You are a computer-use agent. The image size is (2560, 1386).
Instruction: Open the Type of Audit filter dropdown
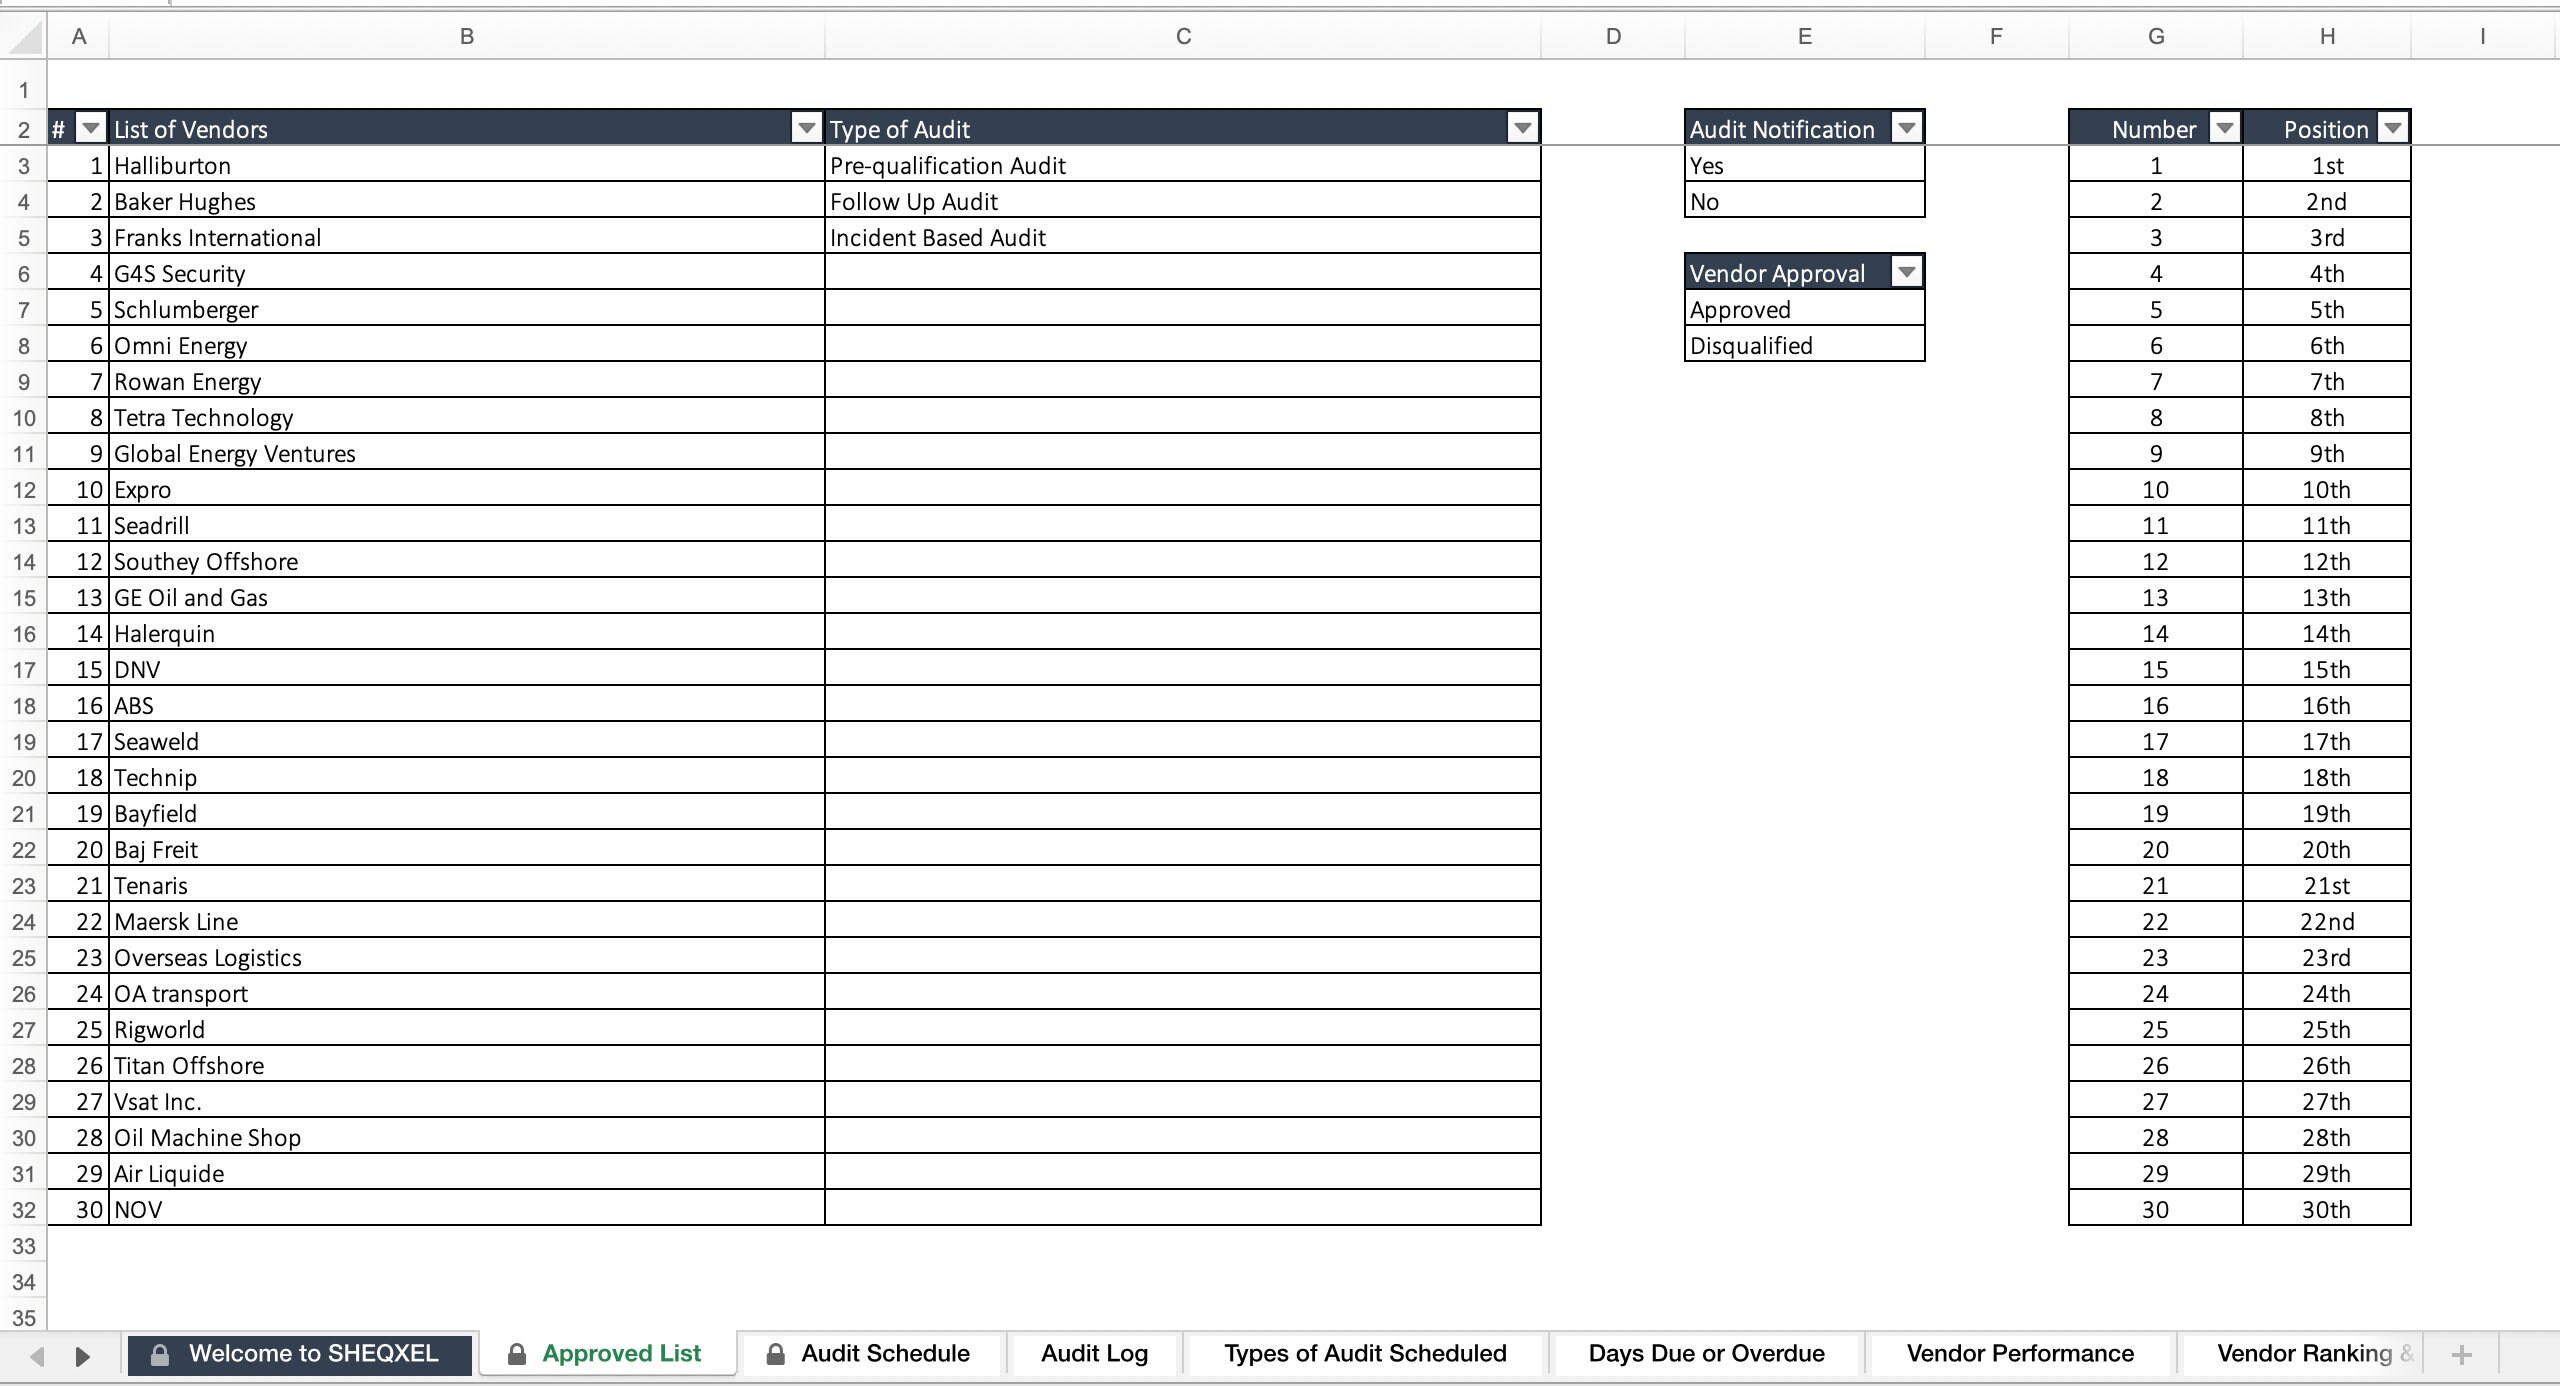pos(1522,128)
